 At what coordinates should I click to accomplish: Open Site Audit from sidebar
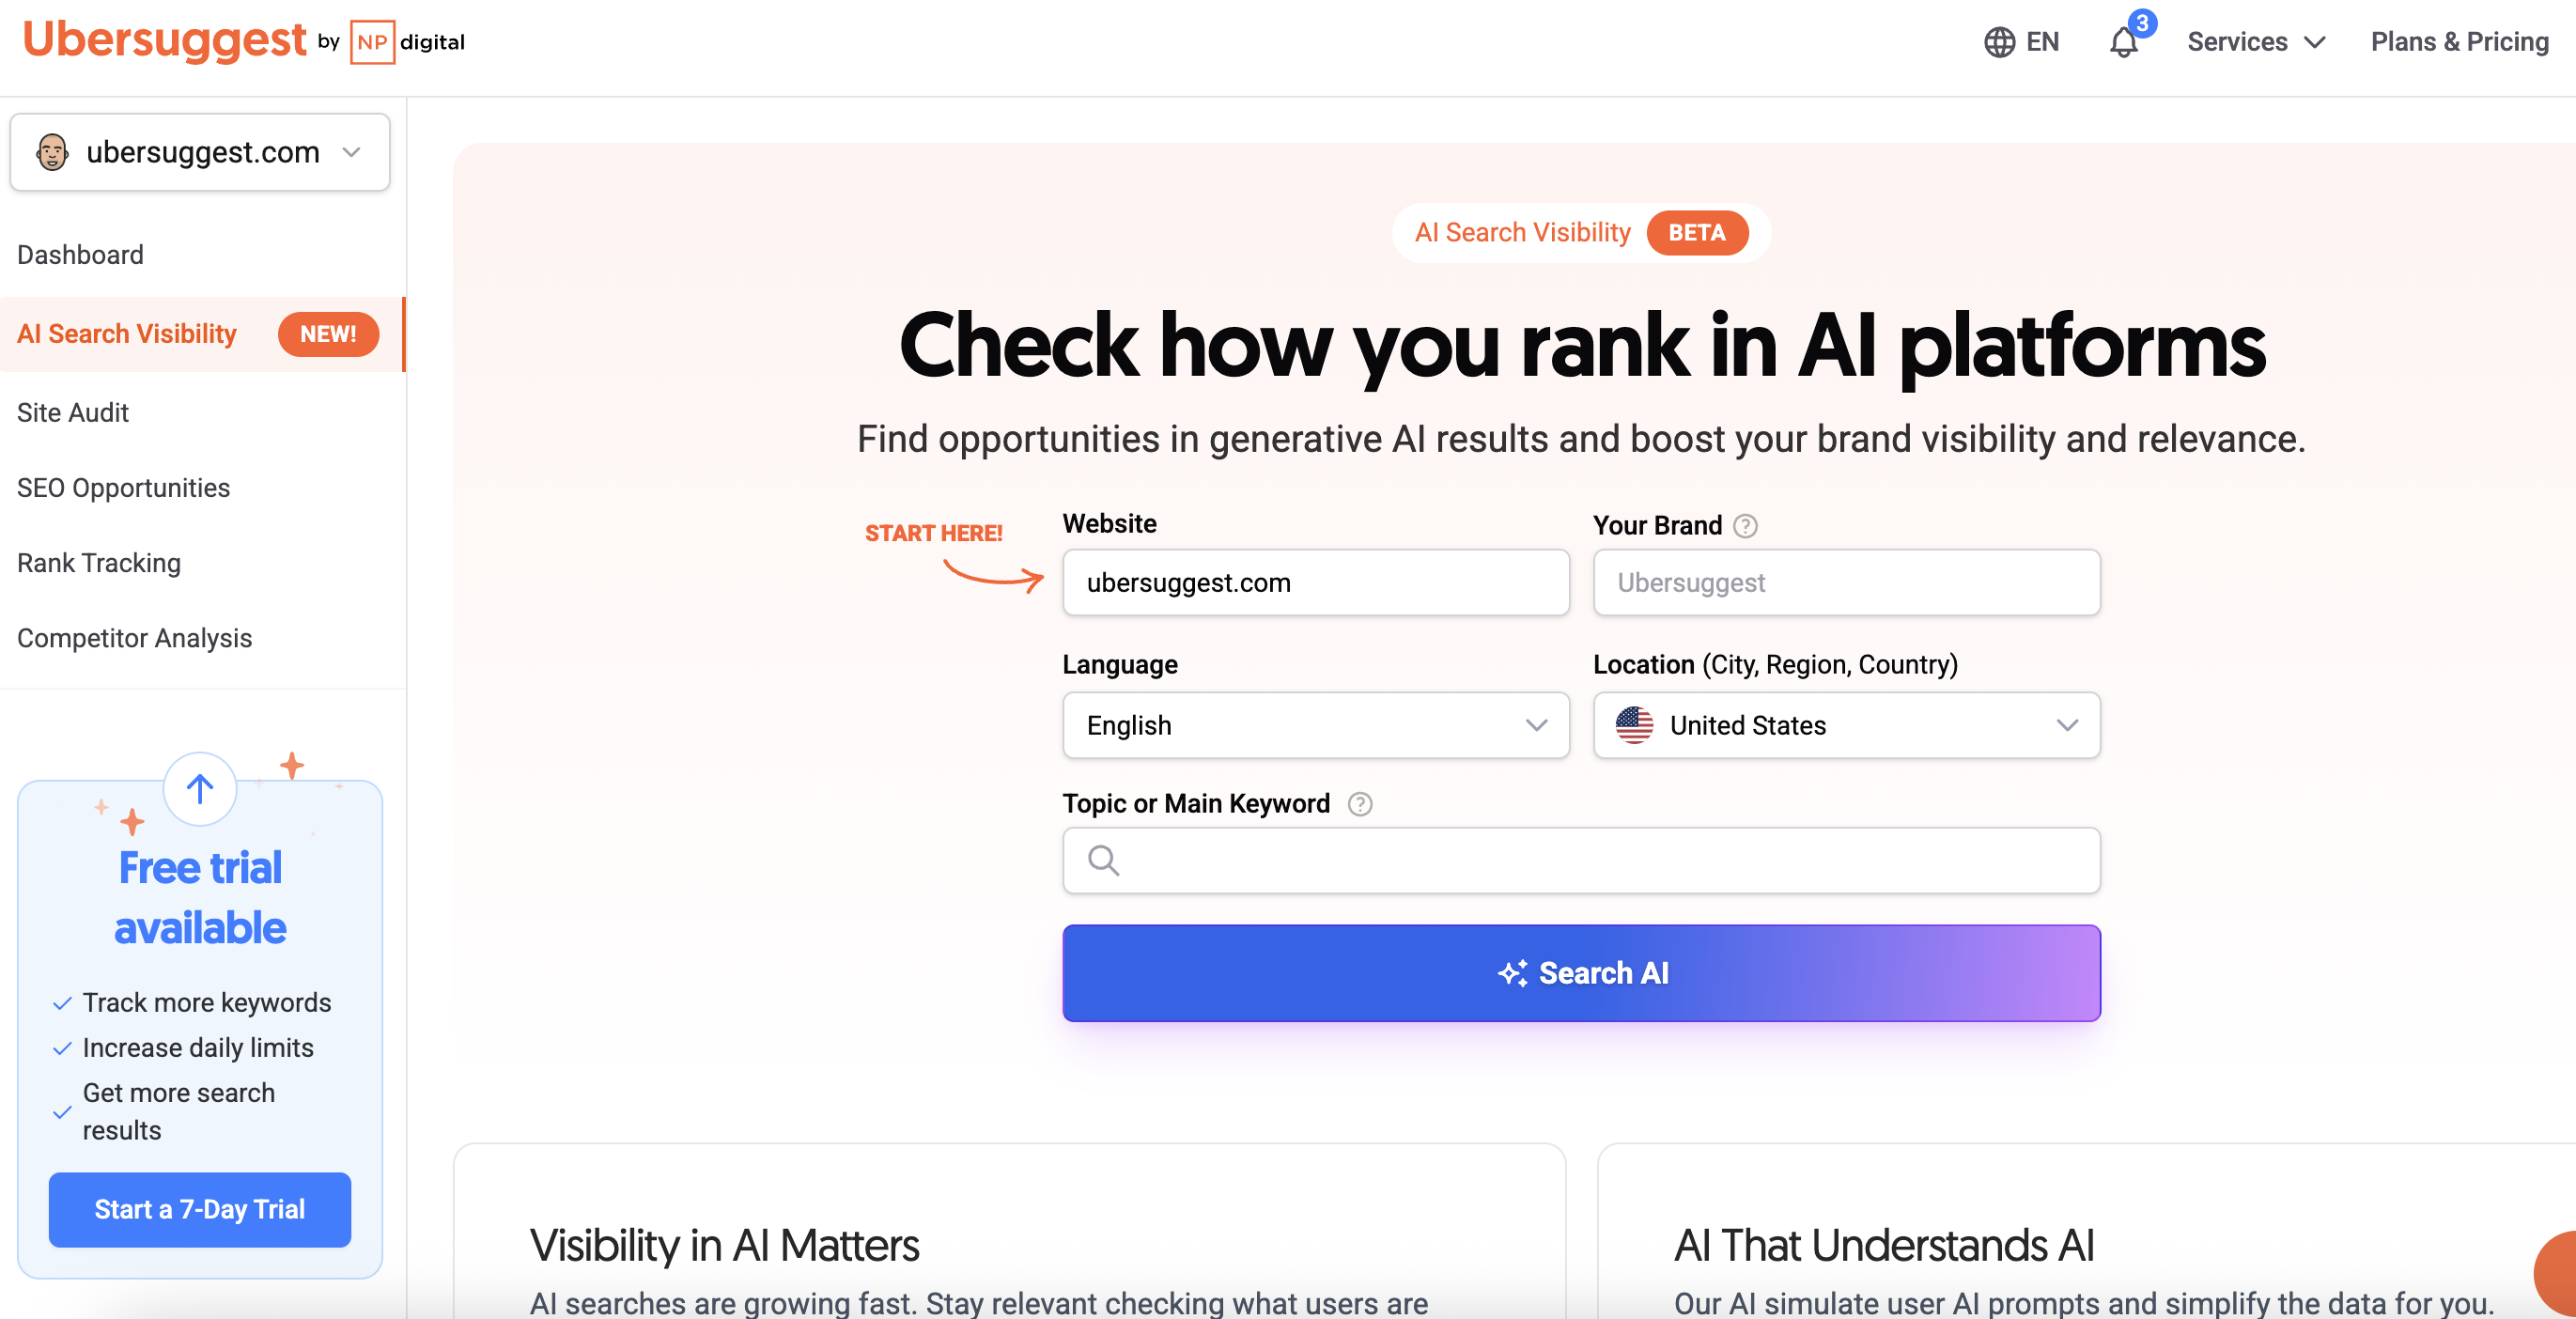73,413
